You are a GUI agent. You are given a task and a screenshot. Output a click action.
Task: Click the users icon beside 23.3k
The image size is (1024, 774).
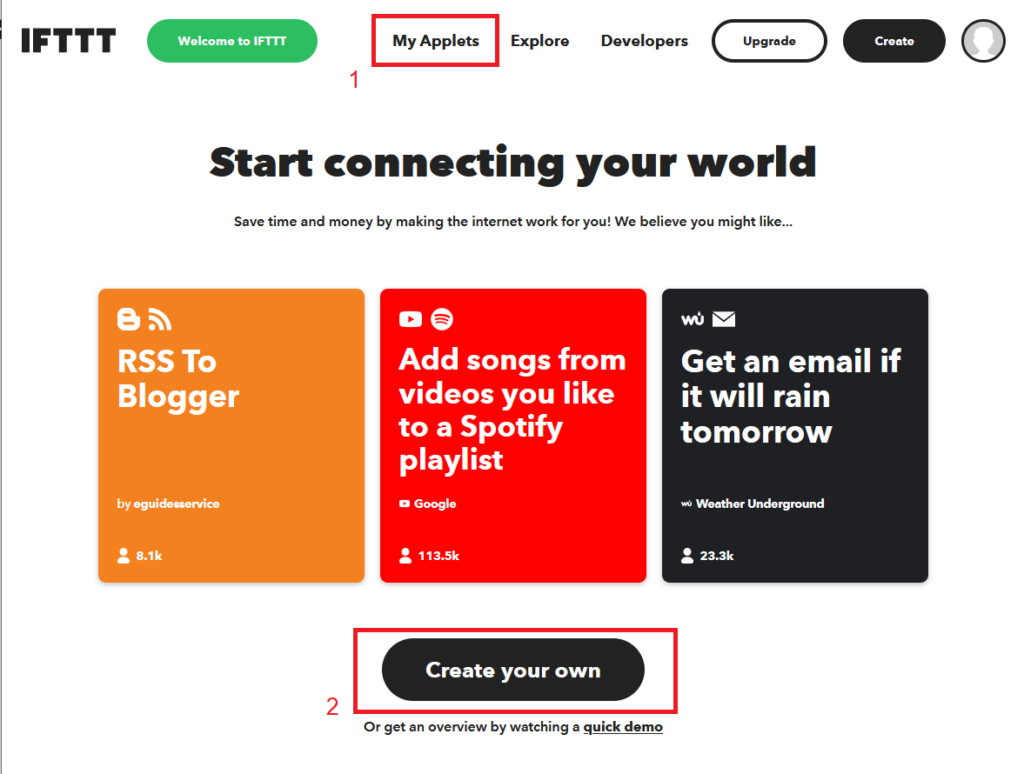687,556
